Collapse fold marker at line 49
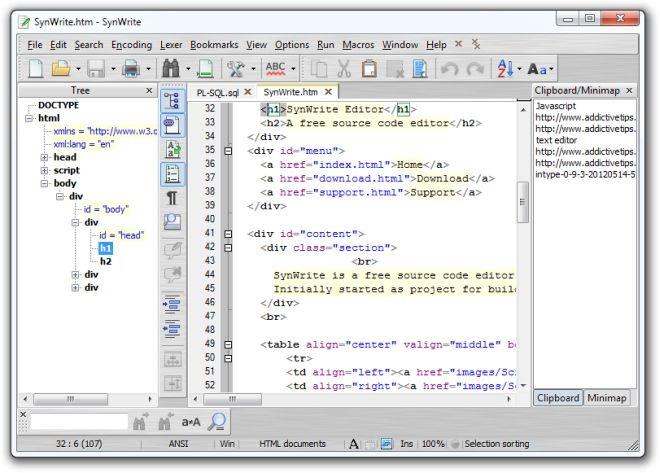This screenshot has height=473, width=660. click(x=228, y=345)
